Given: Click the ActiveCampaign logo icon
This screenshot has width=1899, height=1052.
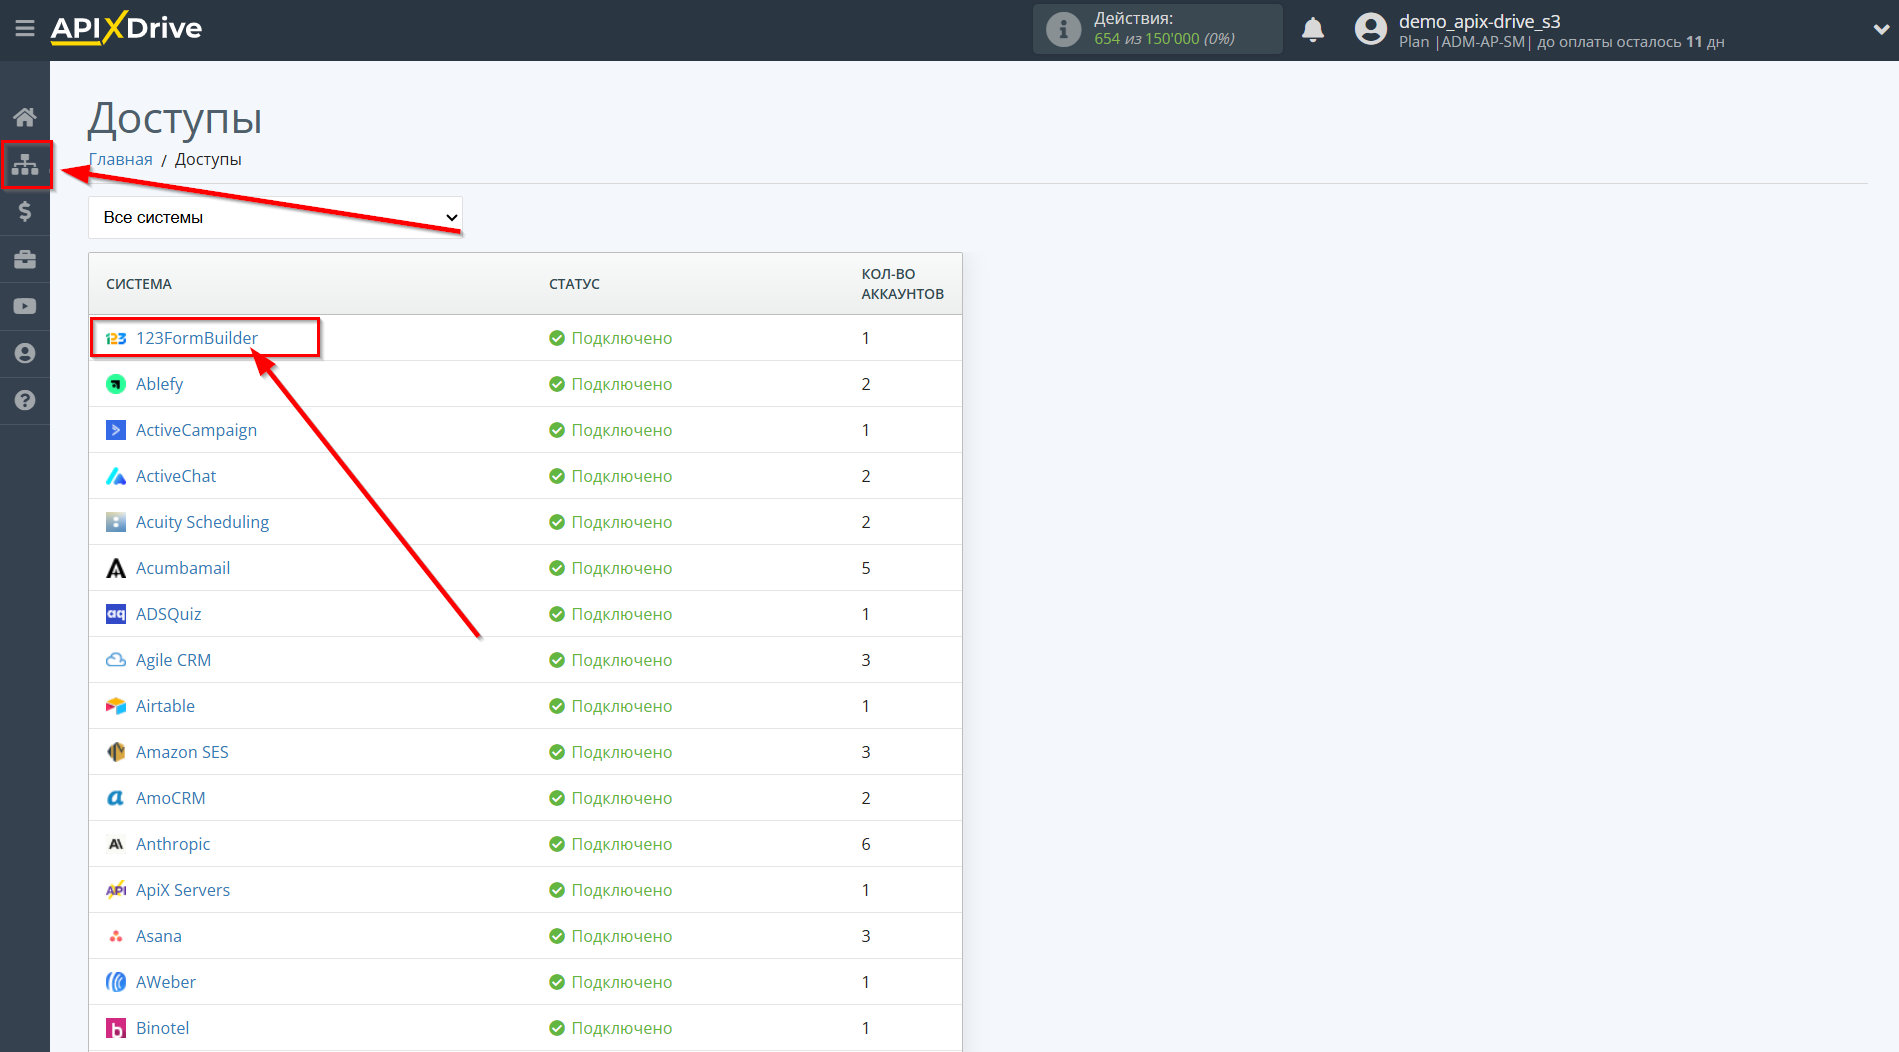Looking at the screenshot, I should tap(116, 430).
